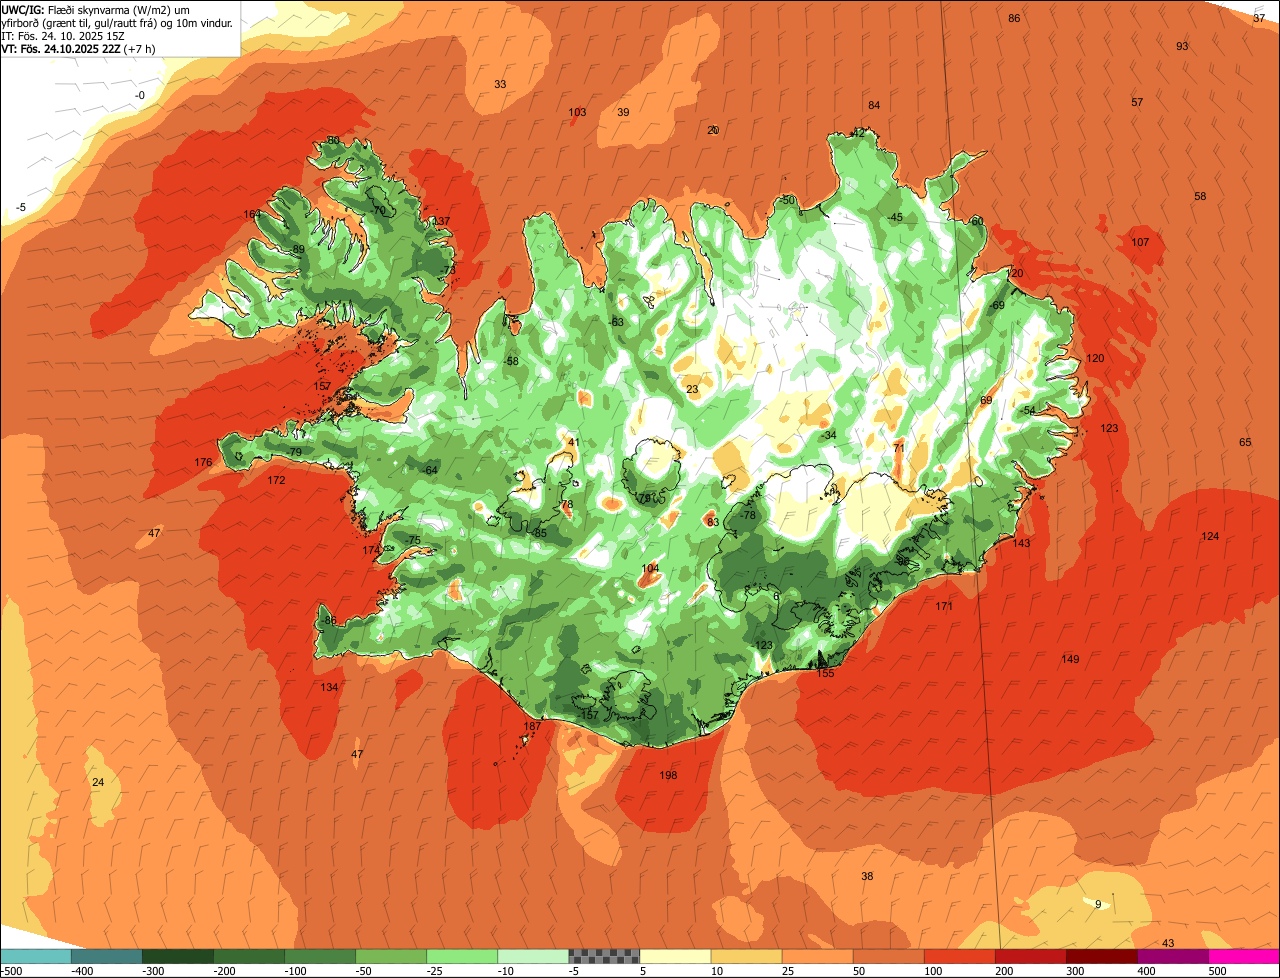Click the magenta above-500 legend swatch
Viewport: 1280px width, 978px height.
coord(1245,956)
